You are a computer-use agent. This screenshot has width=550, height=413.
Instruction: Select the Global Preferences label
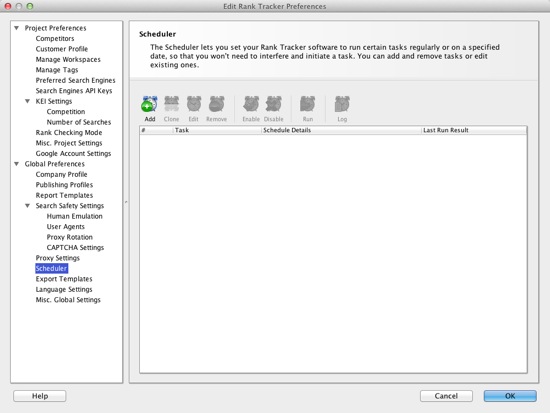tap(55, 164)
